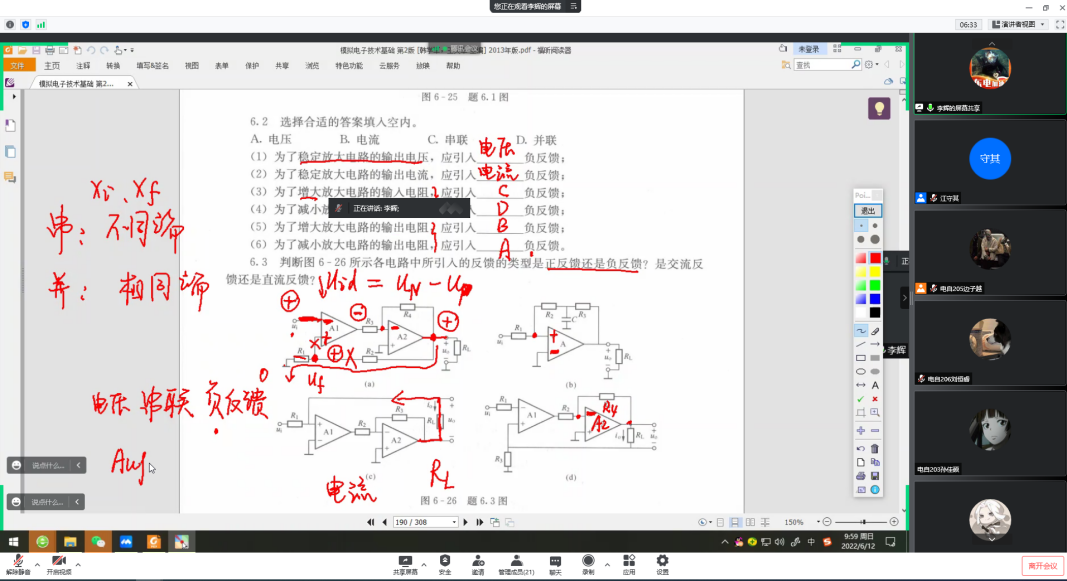Select the text 'A' annotation tool
The height and width of the screenshot is (581, 1067).
point(875,385)
